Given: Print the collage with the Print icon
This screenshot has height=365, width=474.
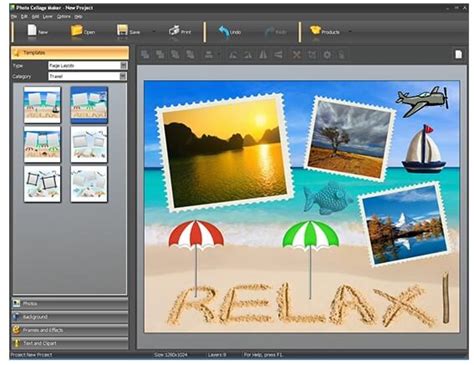Looking at the screenshot, I should 174,31.
